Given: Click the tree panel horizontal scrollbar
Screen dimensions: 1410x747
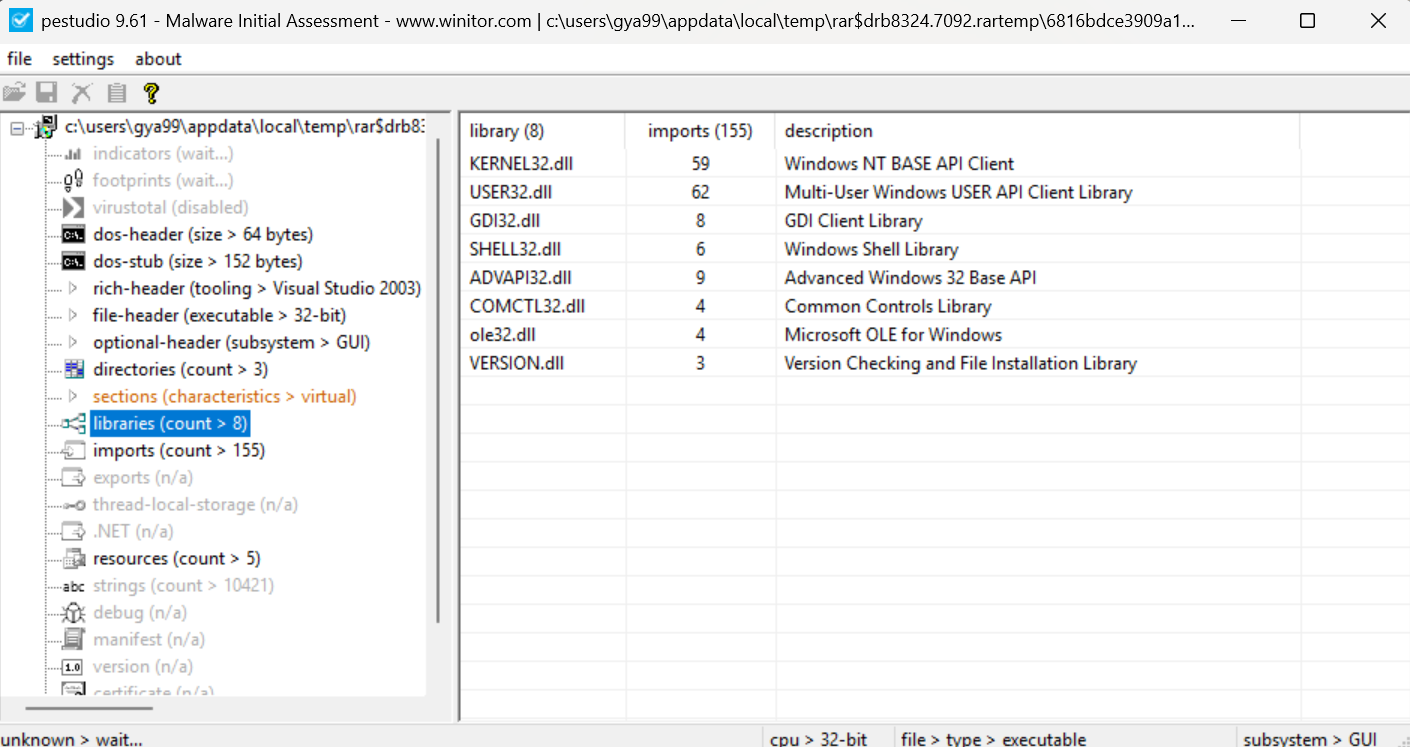Looking at the screenshot, I should click(89, 708).
